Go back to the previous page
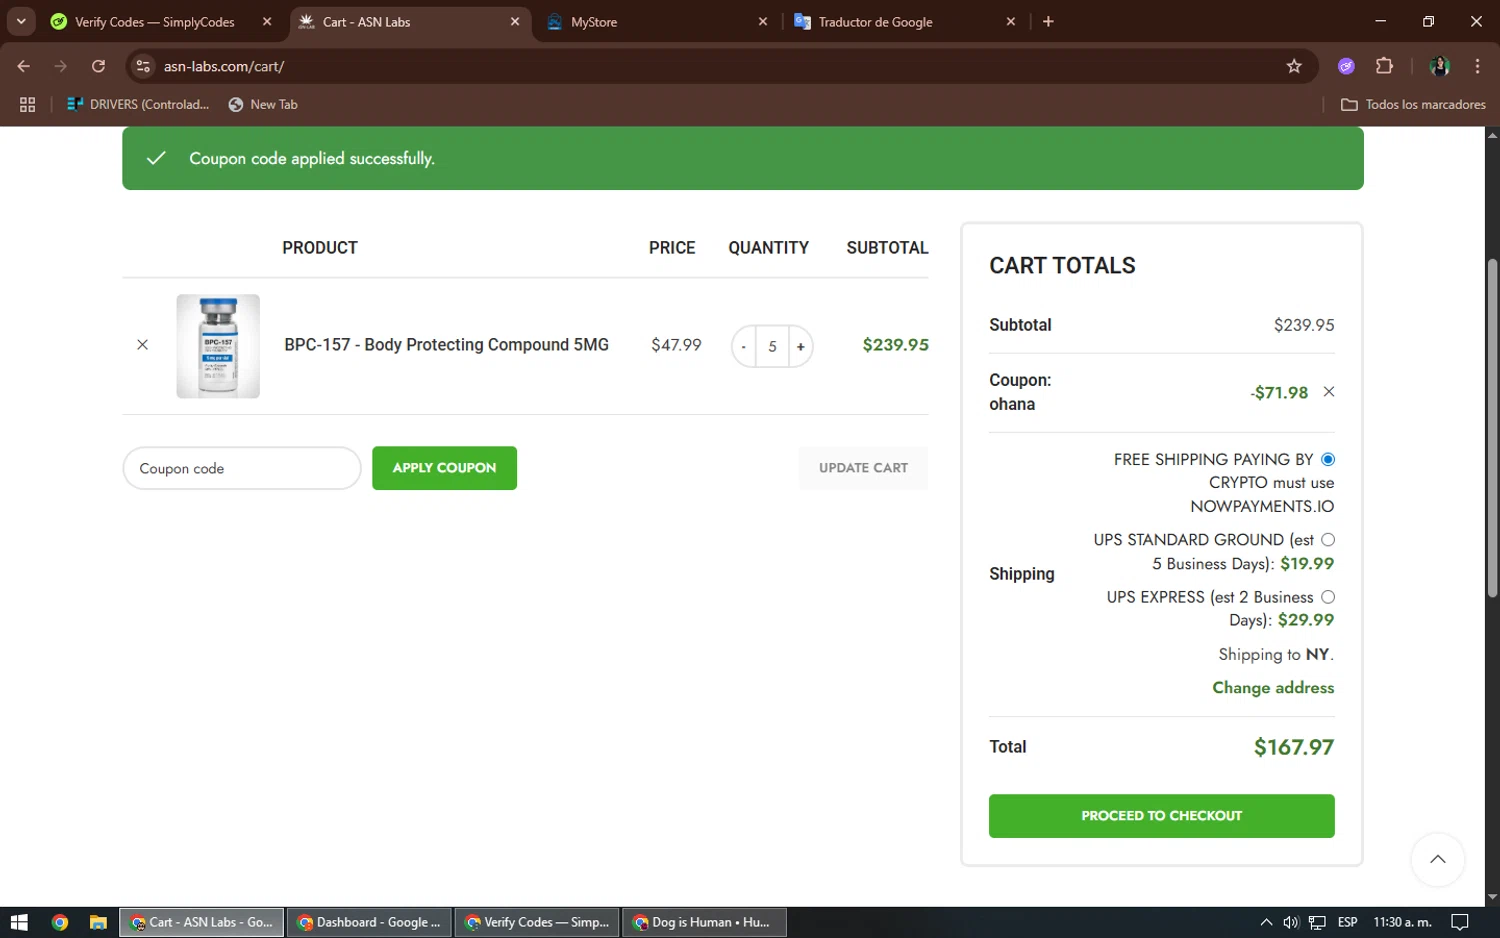This screenshot has width=1500, height=938. click(x=24, y=66)
